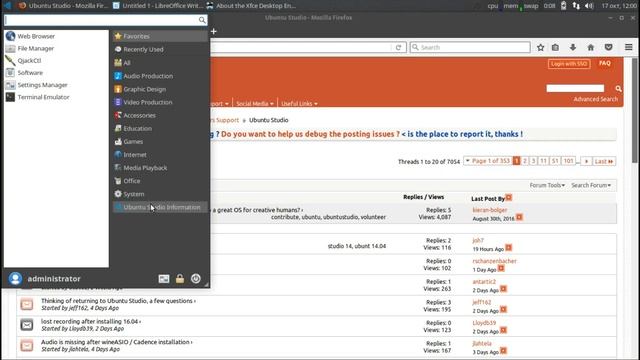Image resolution: width=640 pixels, height=360 pixels.
Task: Jump to forum page 51
Action: click(555, 161)
